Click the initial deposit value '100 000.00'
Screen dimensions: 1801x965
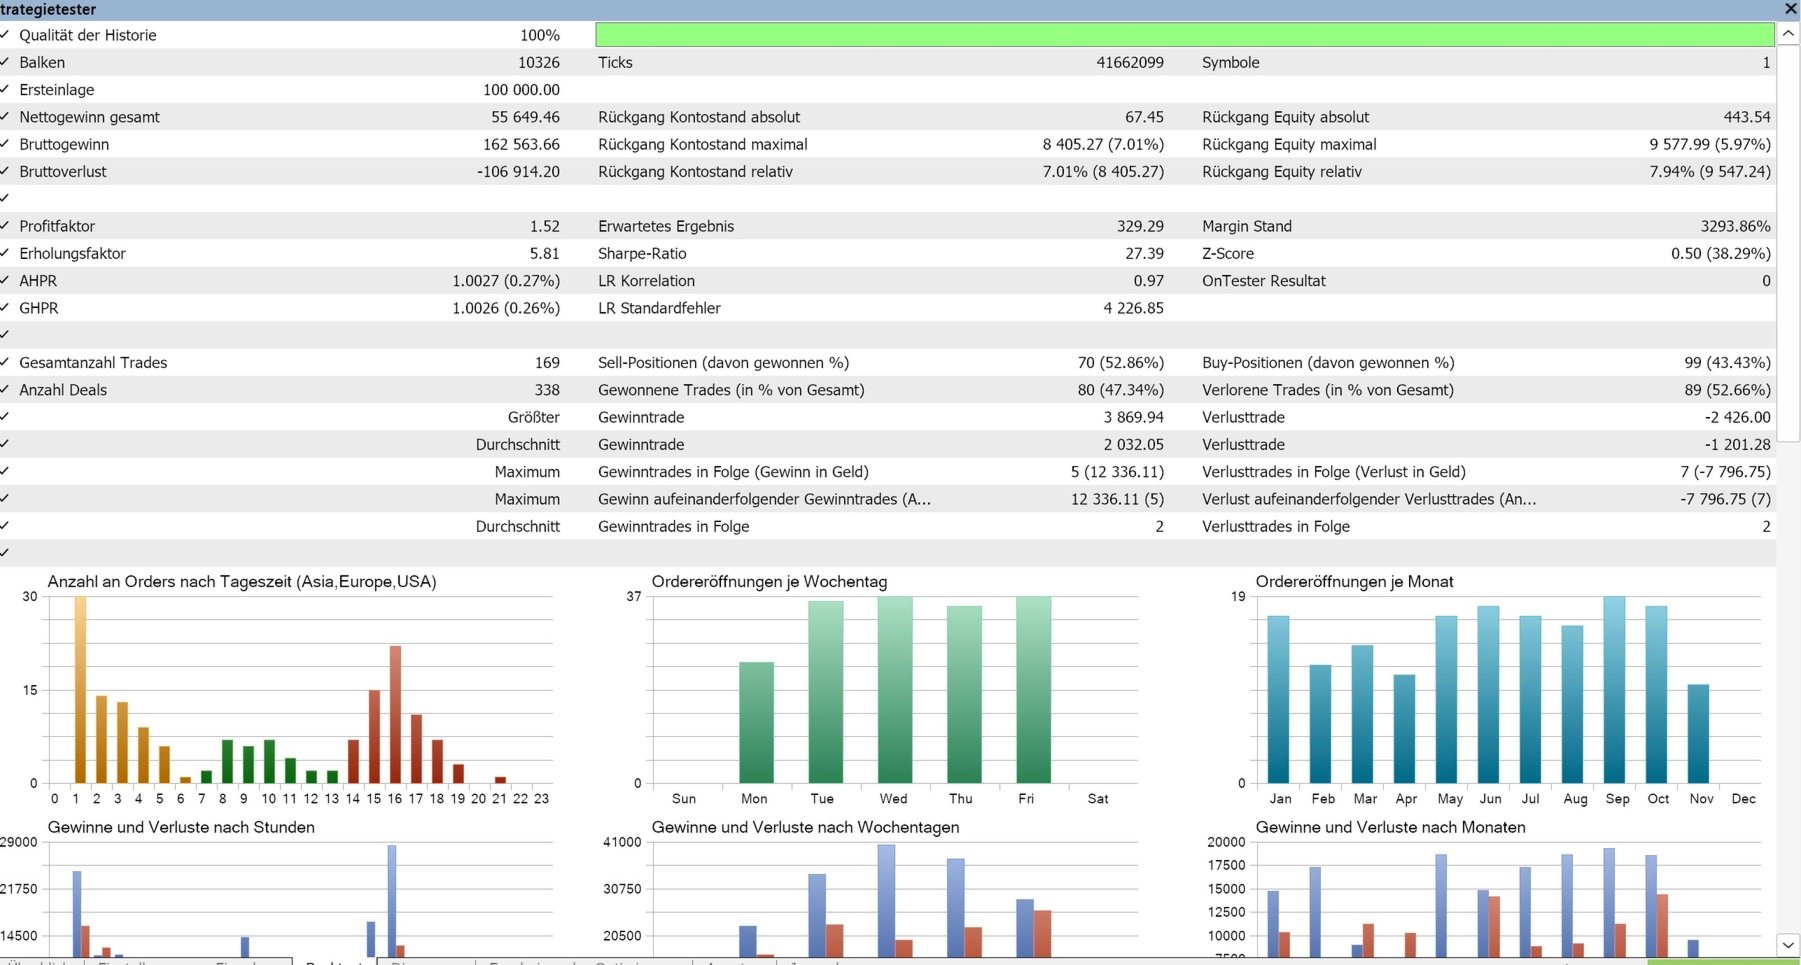[521, 90]
